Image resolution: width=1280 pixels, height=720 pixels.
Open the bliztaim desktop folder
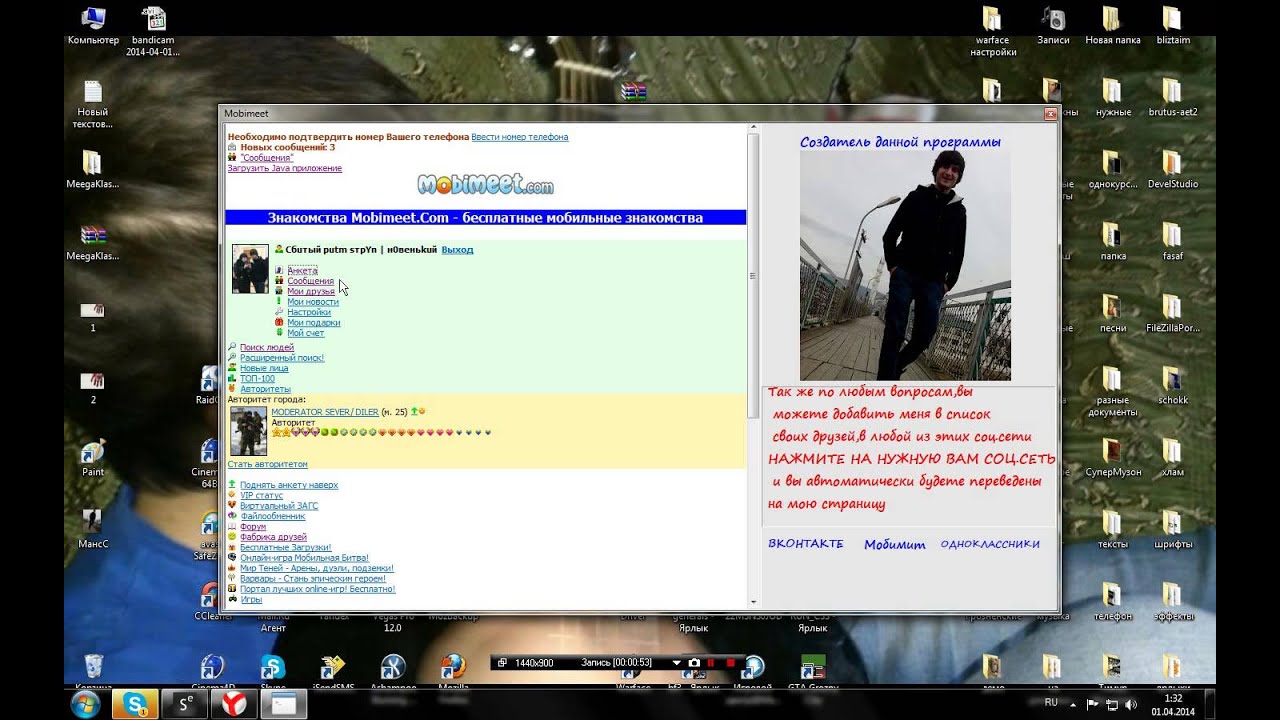[x=1173, y=26]
